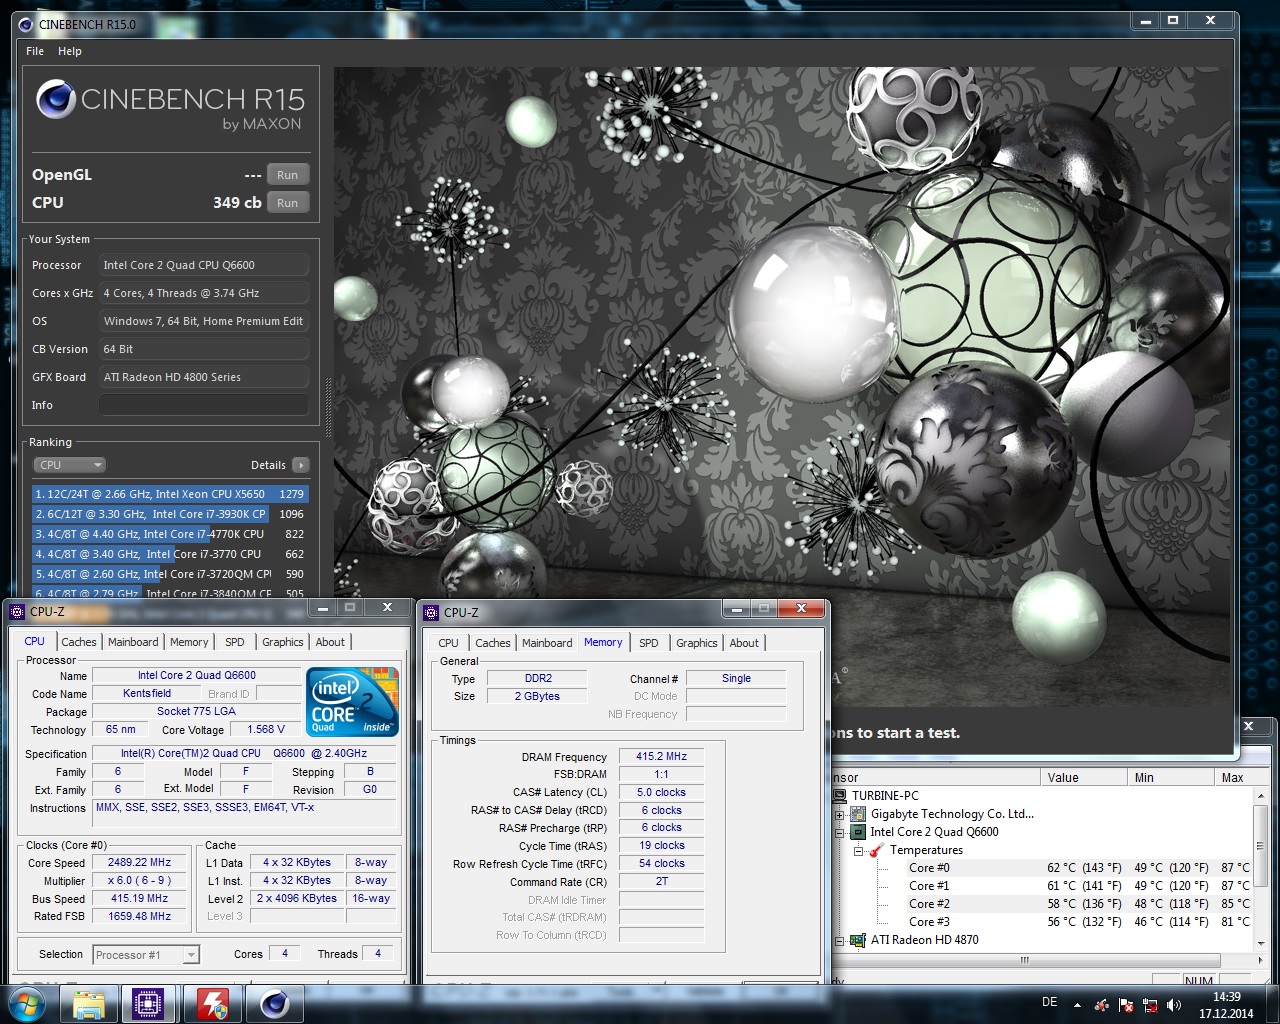Open Processor #1 selection dropdown
This screenshot has width=1280, height=1024.
(x=146, y=955)
